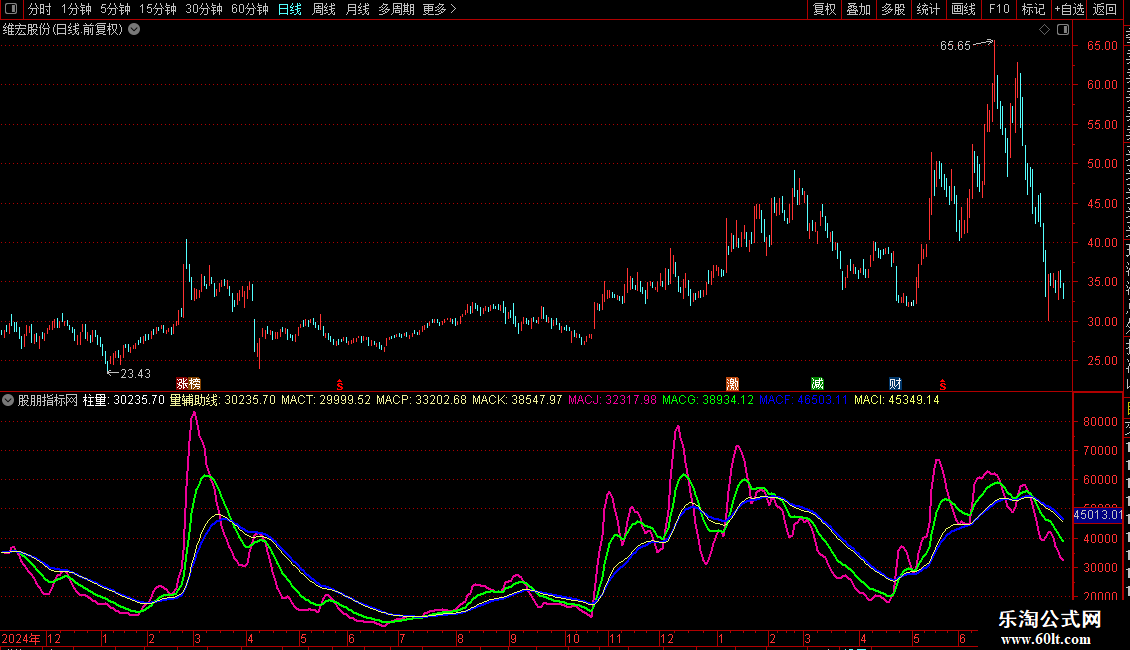Click 标记 mark button
The image size is (1130, 650).
point(1033,9)
